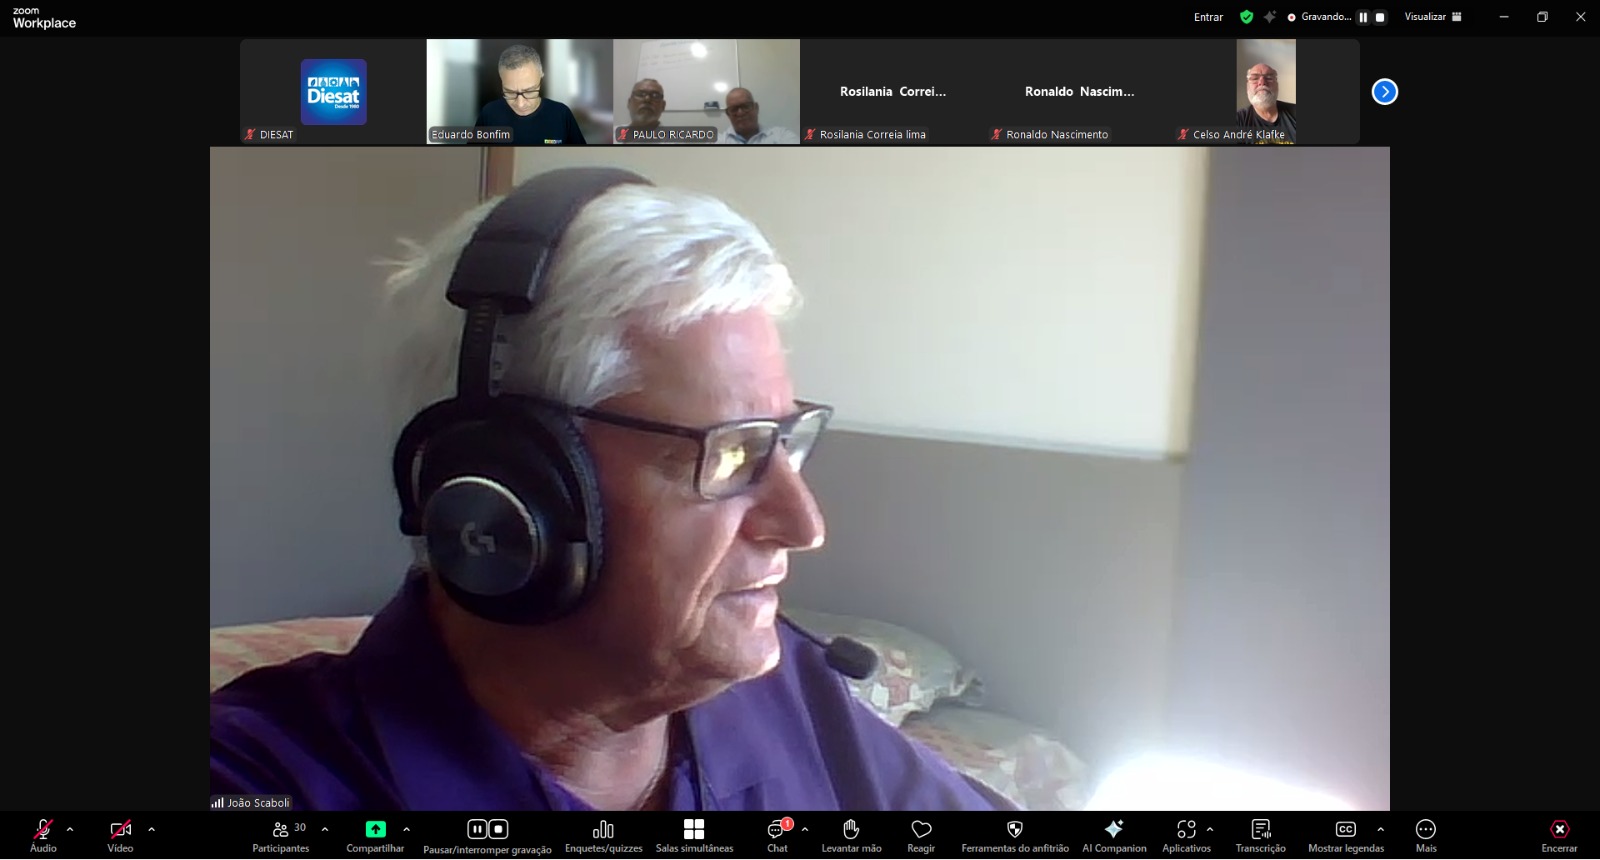
Task: Open Ferramentas do anfitrião host tools
Action: pyautogui.click(x=1015, y=836)
